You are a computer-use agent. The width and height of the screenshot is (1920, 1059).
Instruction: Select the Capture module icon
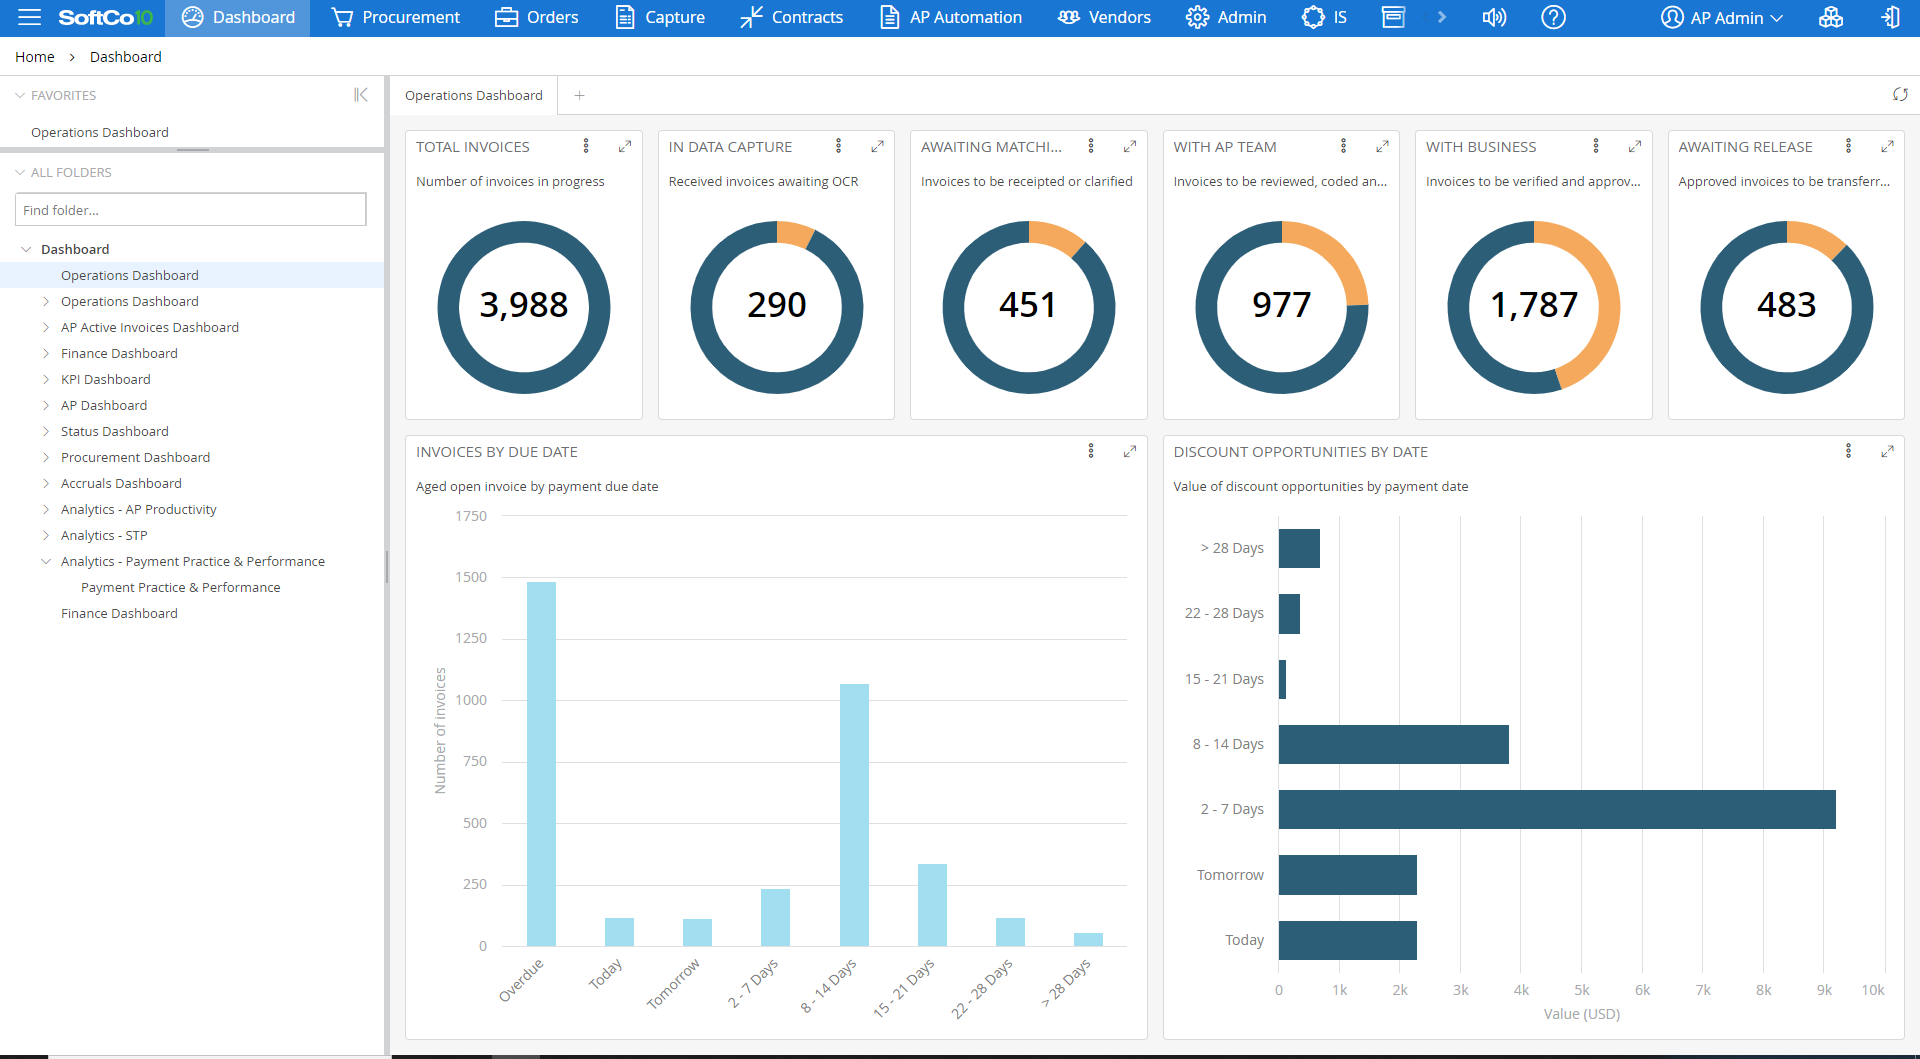click(623, 17)
